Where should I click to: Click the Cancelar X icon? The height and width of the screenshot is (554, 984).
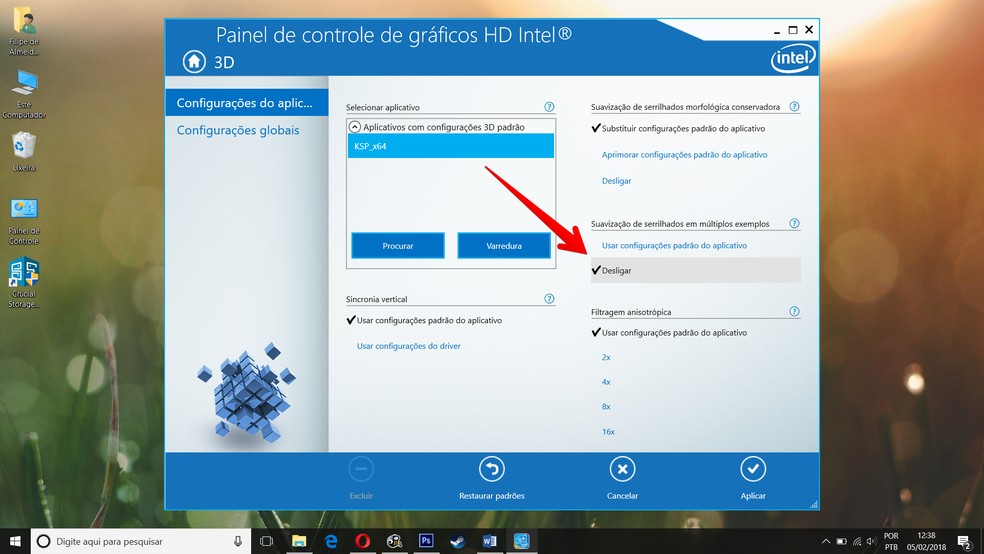pos(623,469)
